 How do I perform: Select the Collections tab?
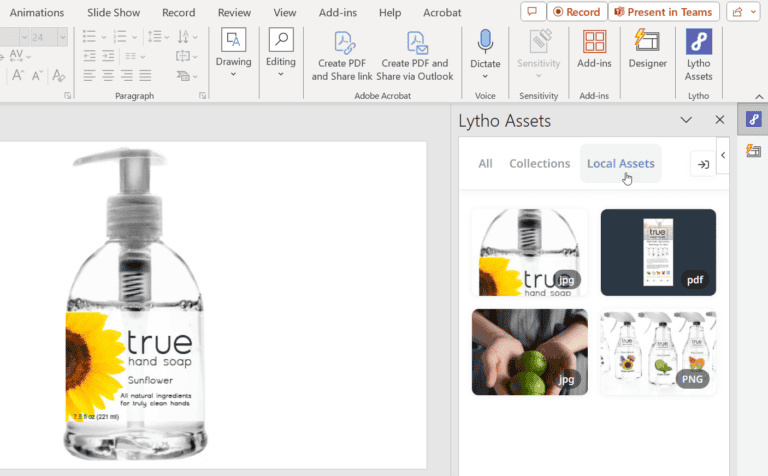540,164
